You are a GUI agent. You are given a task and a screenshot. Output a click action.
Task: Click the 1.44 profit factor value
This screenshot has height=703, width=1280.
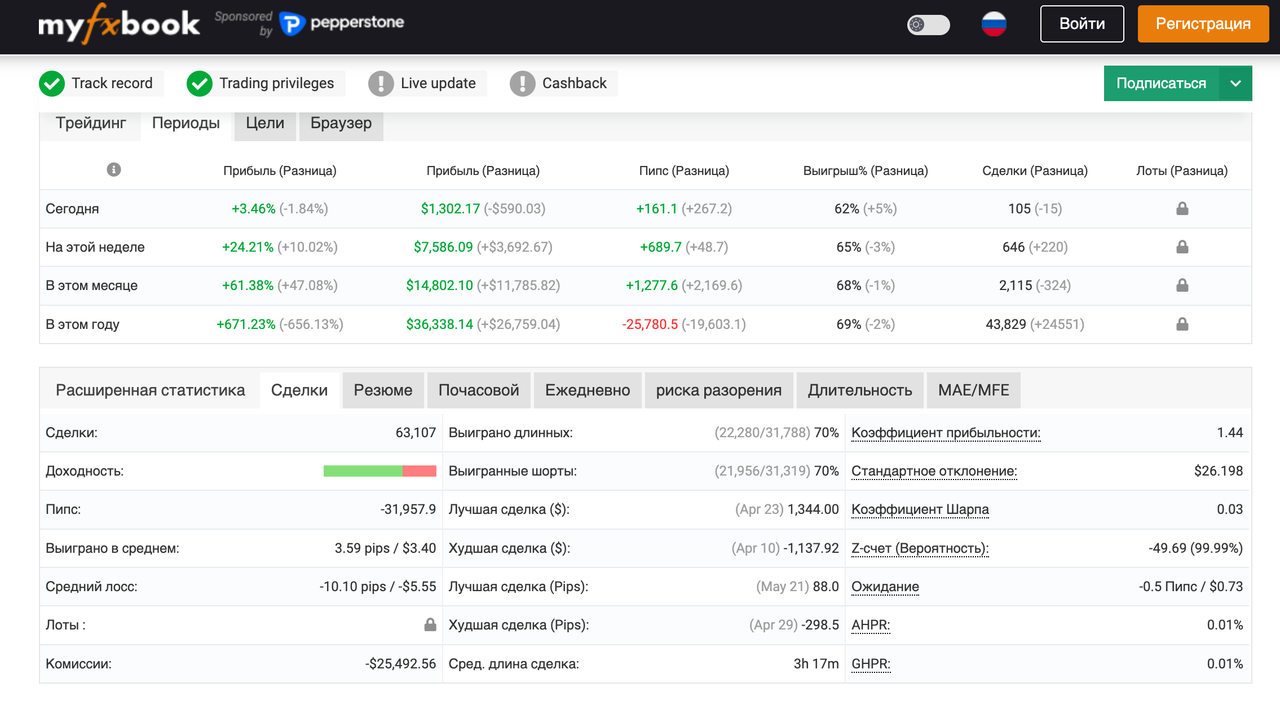1230,433
